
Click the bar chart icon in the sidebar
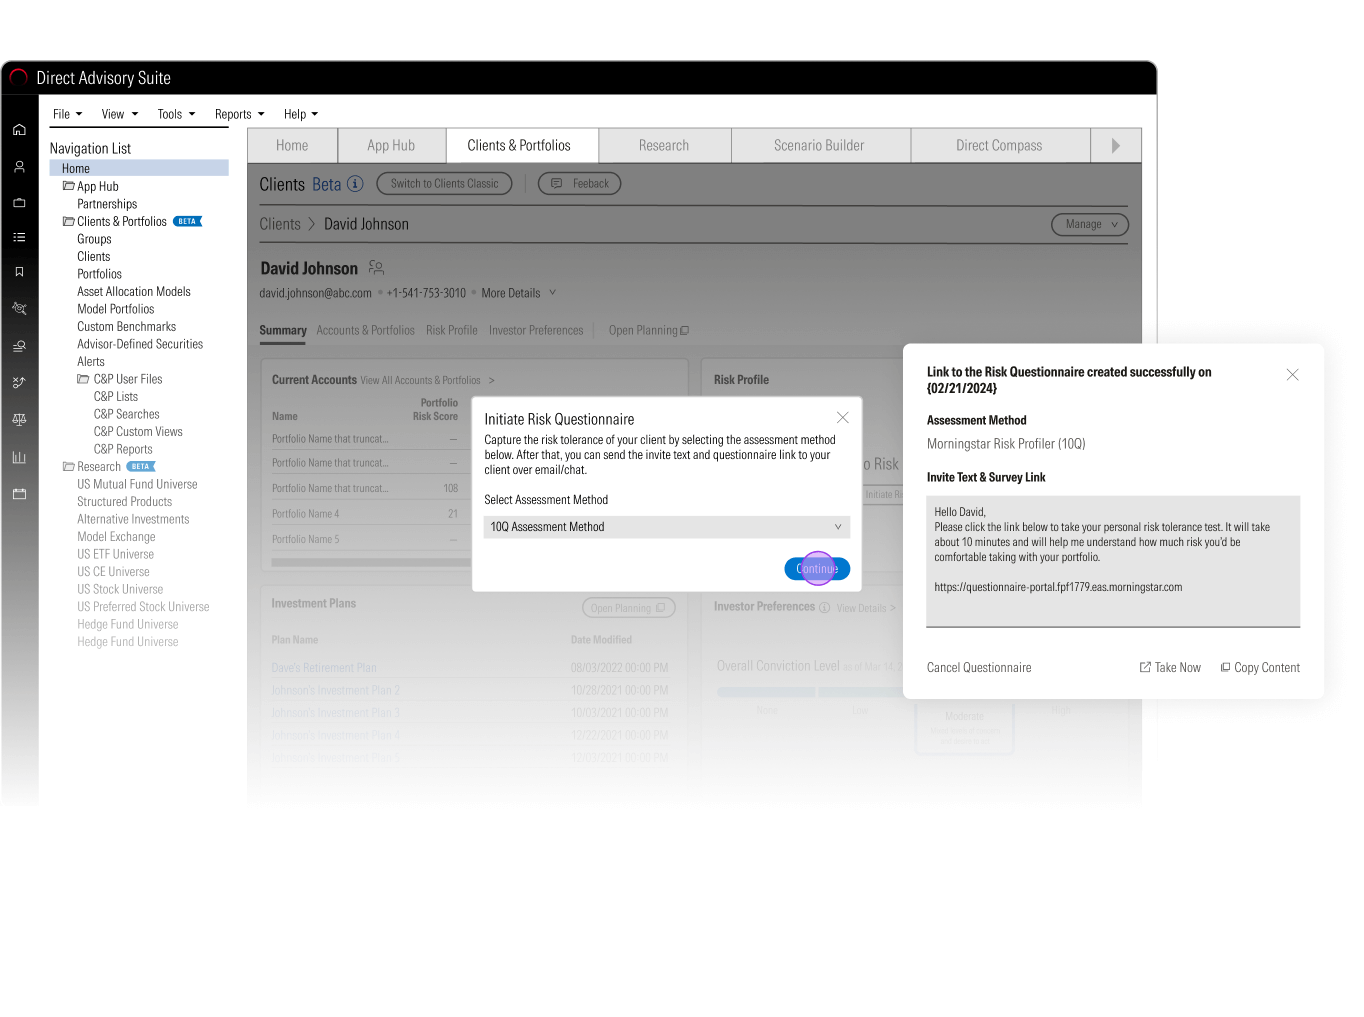(x=19, y=457)
